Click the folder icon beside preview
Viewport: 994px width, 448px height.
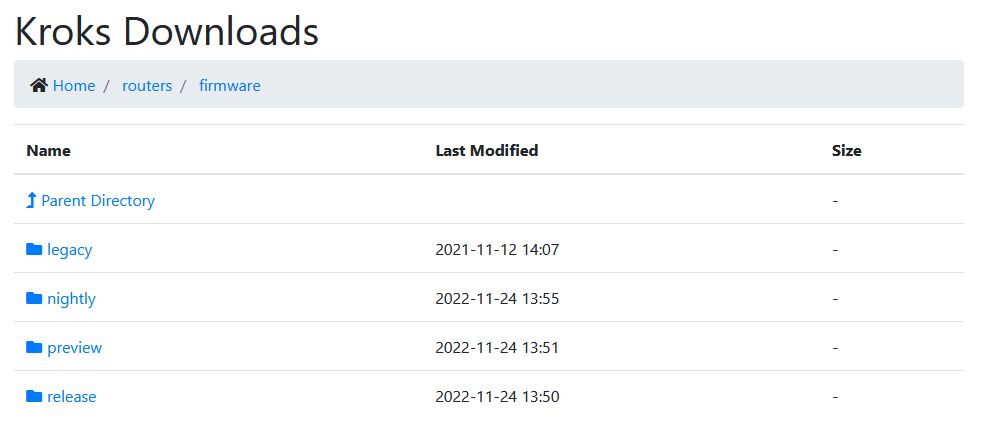34,347
